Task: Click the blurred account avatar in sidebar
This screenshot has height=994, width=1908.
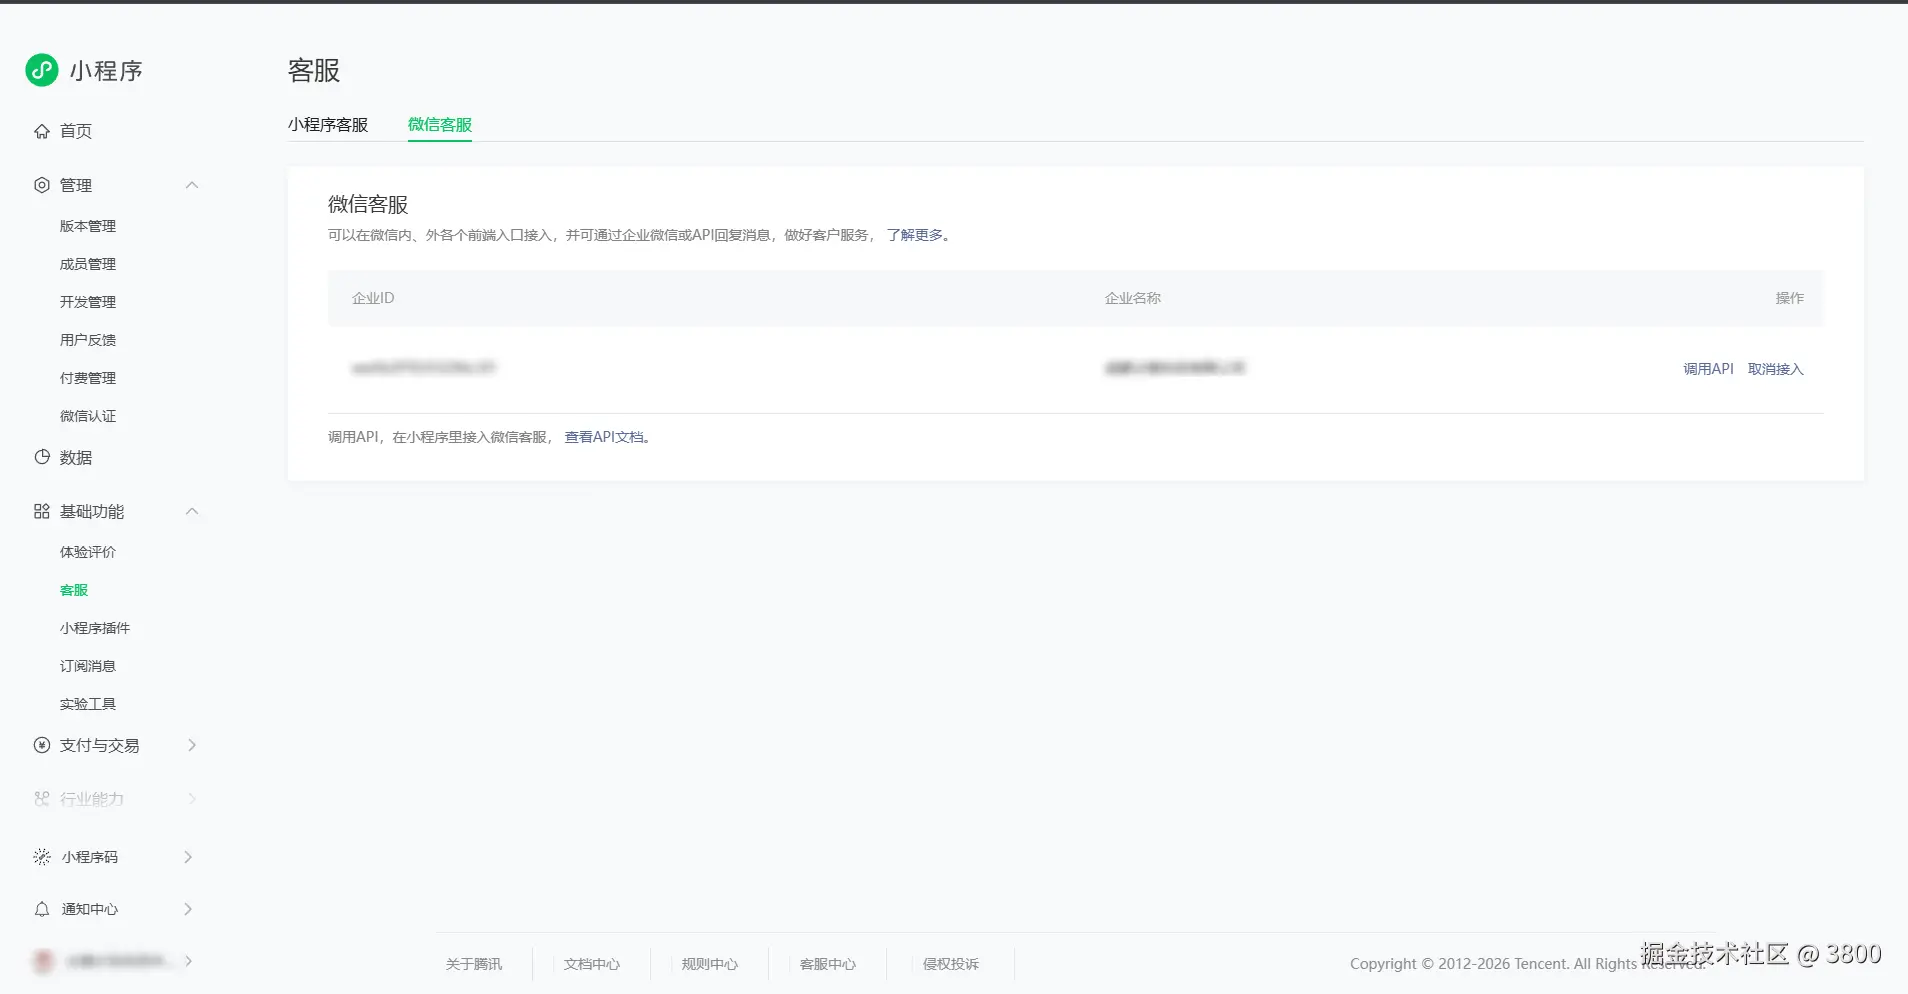Action: coord(43,961)
